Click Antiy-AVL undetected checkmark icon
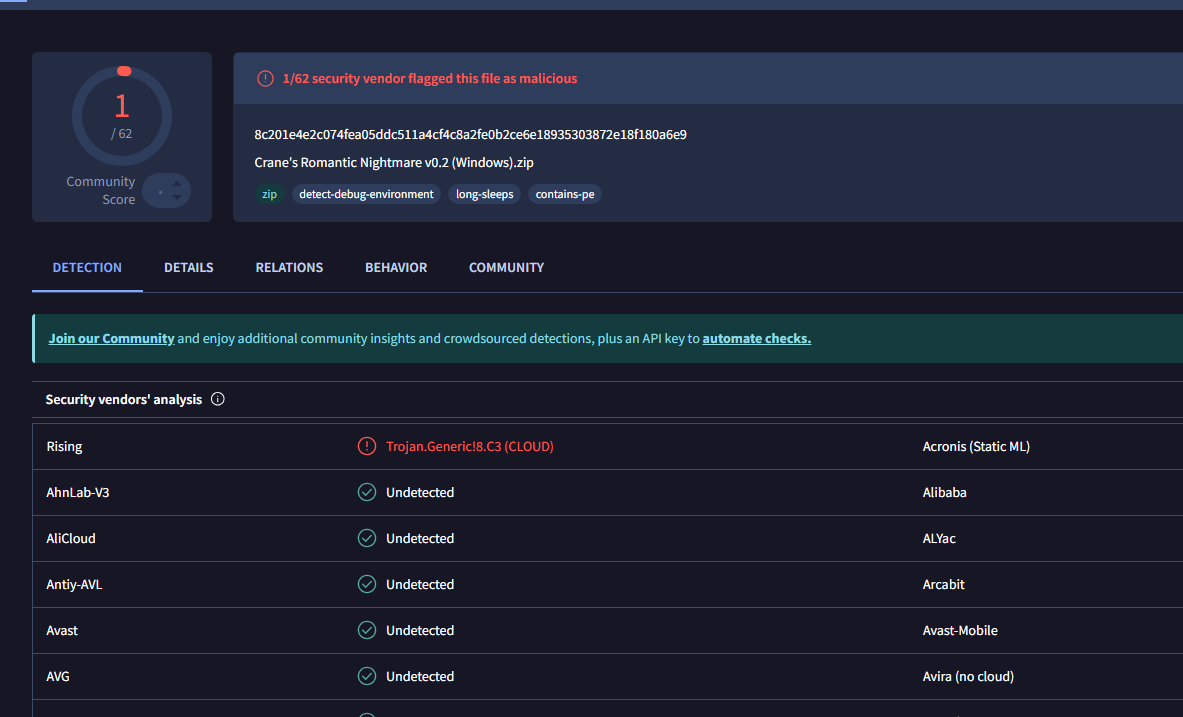The height and width of the screenshot is (717, 1183). click(x=367, y=584)
